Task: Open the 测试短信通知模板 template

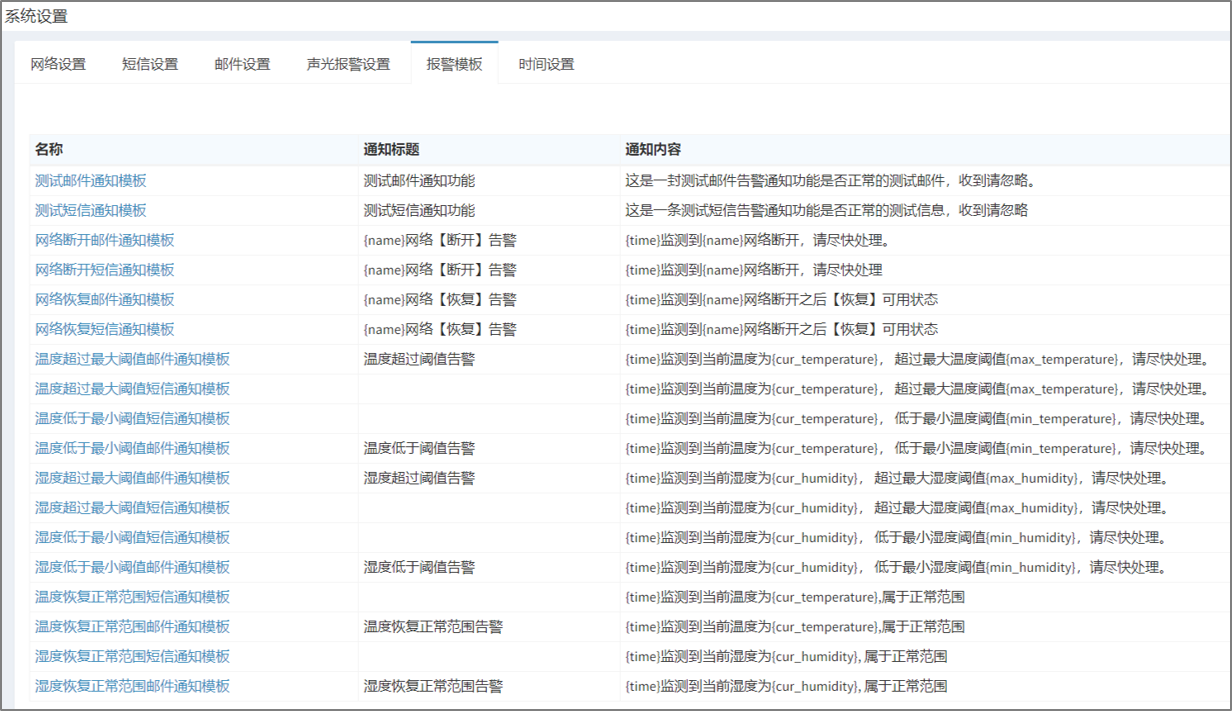Action: click(x=88, y=211)
